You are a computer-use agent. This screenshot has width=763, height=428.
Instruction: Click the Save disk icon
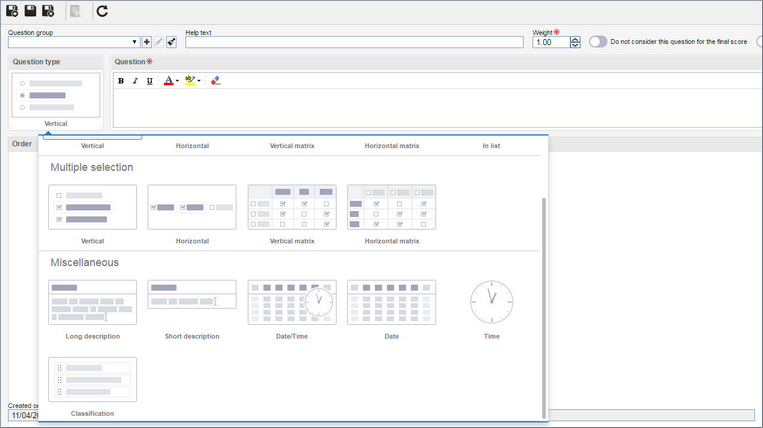pos(30,11)
